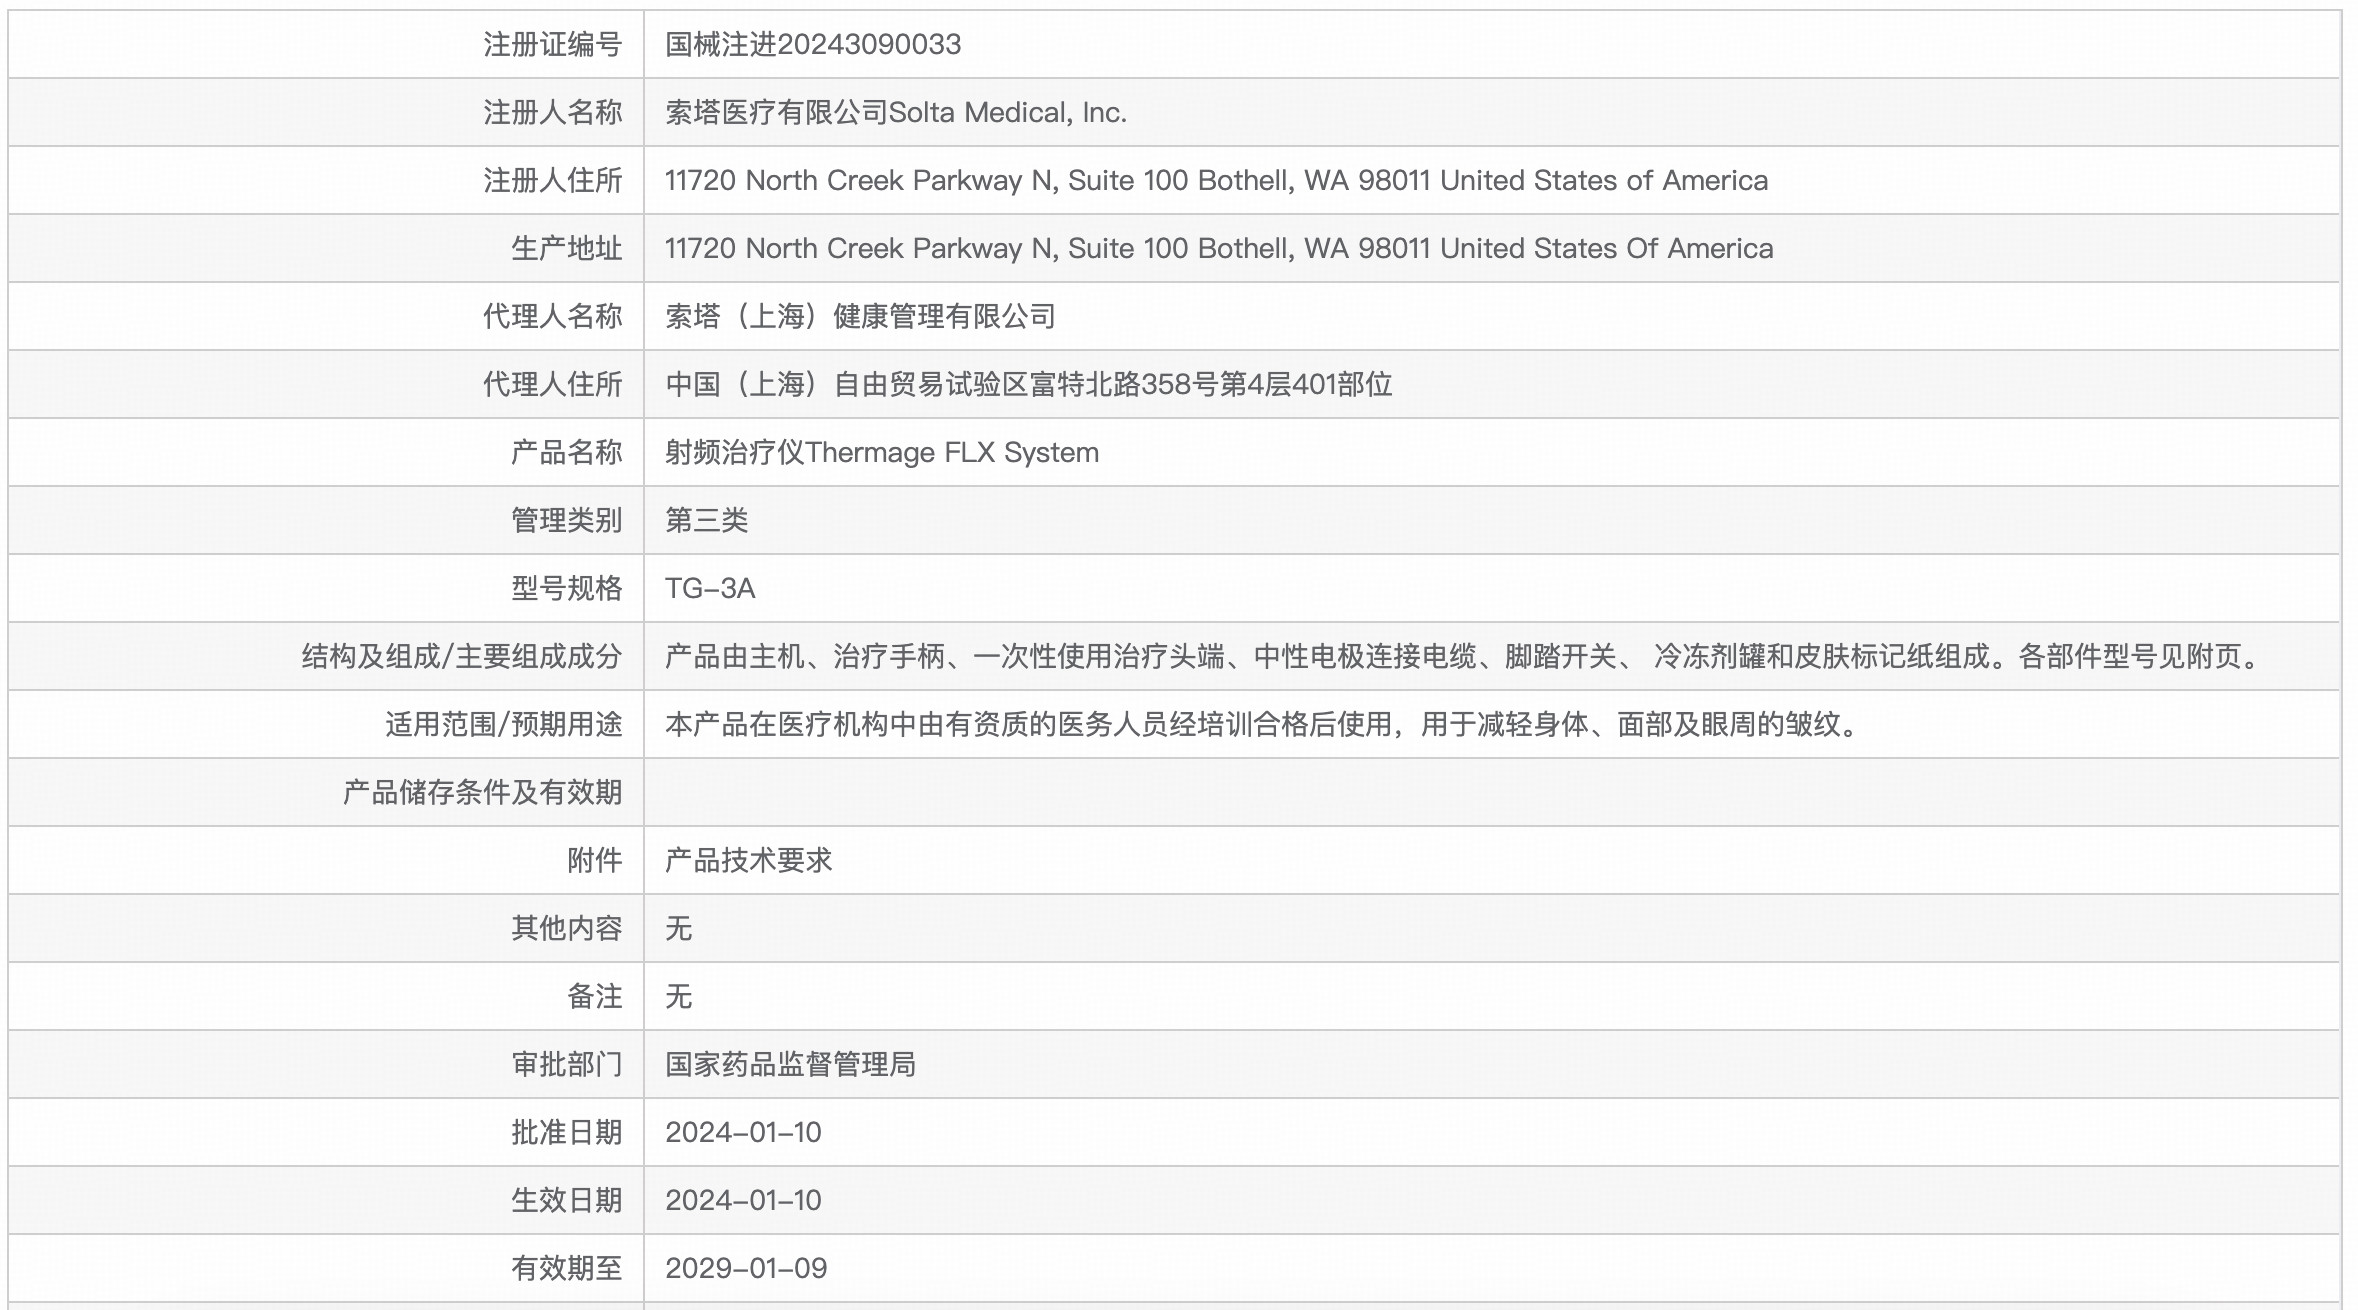Click the 注册证编号 label cell
The width and height of the screenshot is (2358, 1310).
coord(552,45)
